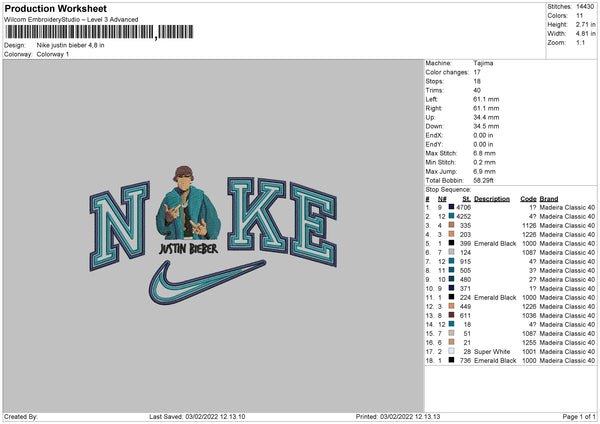Viewport: 600px width, 424px height.
Task: Click the Max Stitch value 6.8 mm
Action: [484, 153]
